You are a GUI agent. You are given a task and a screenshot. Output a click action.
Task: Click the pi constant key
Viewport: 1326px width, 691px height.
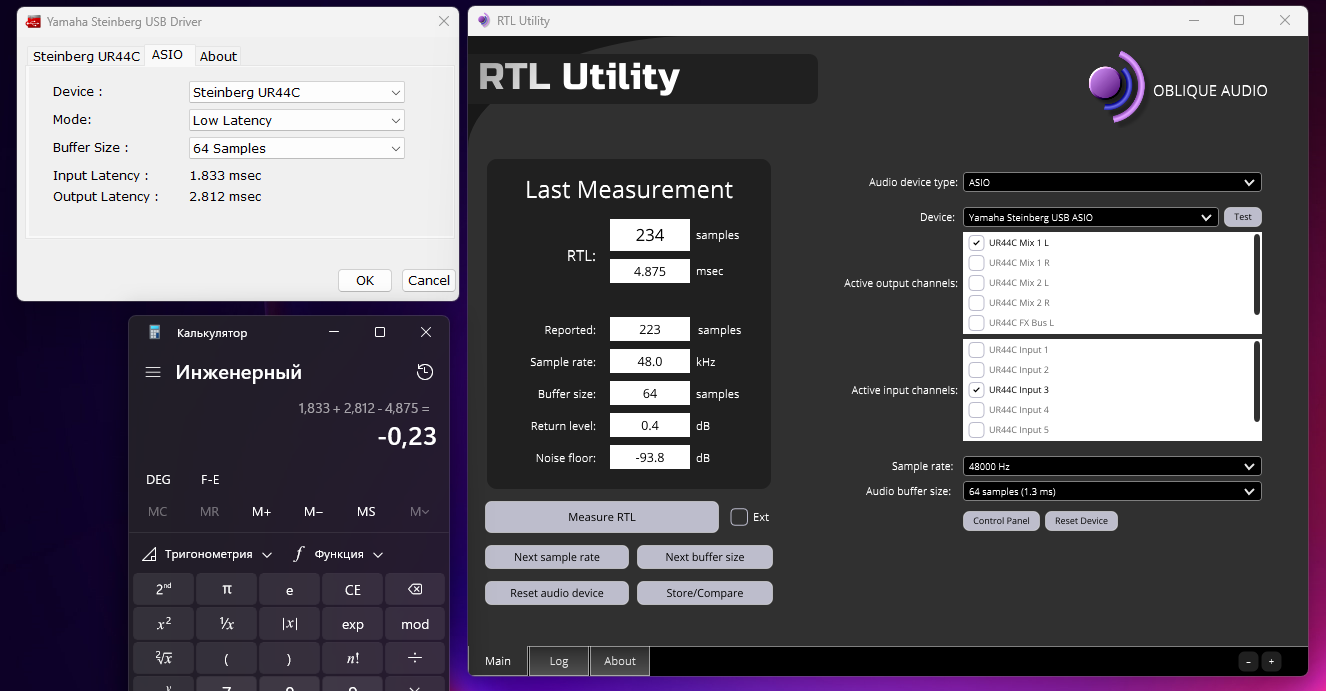point(227,590)
